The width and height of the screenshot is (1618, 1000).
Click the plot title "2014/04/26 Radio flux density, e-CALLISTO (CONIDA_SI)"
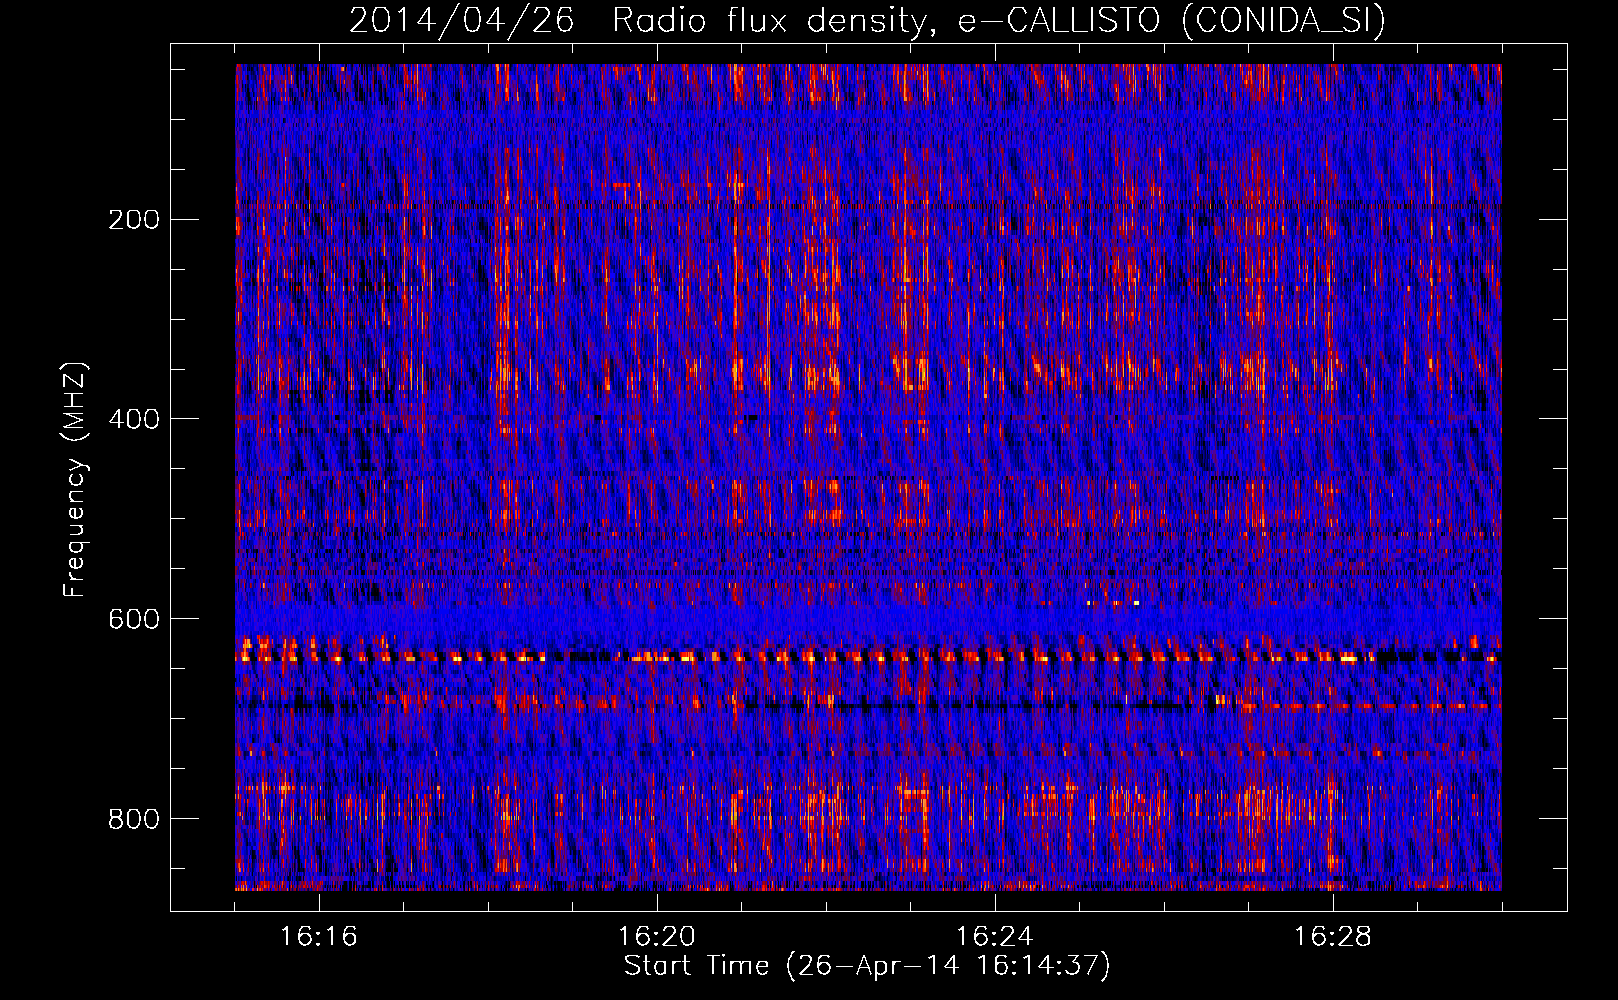pos(867,21)
